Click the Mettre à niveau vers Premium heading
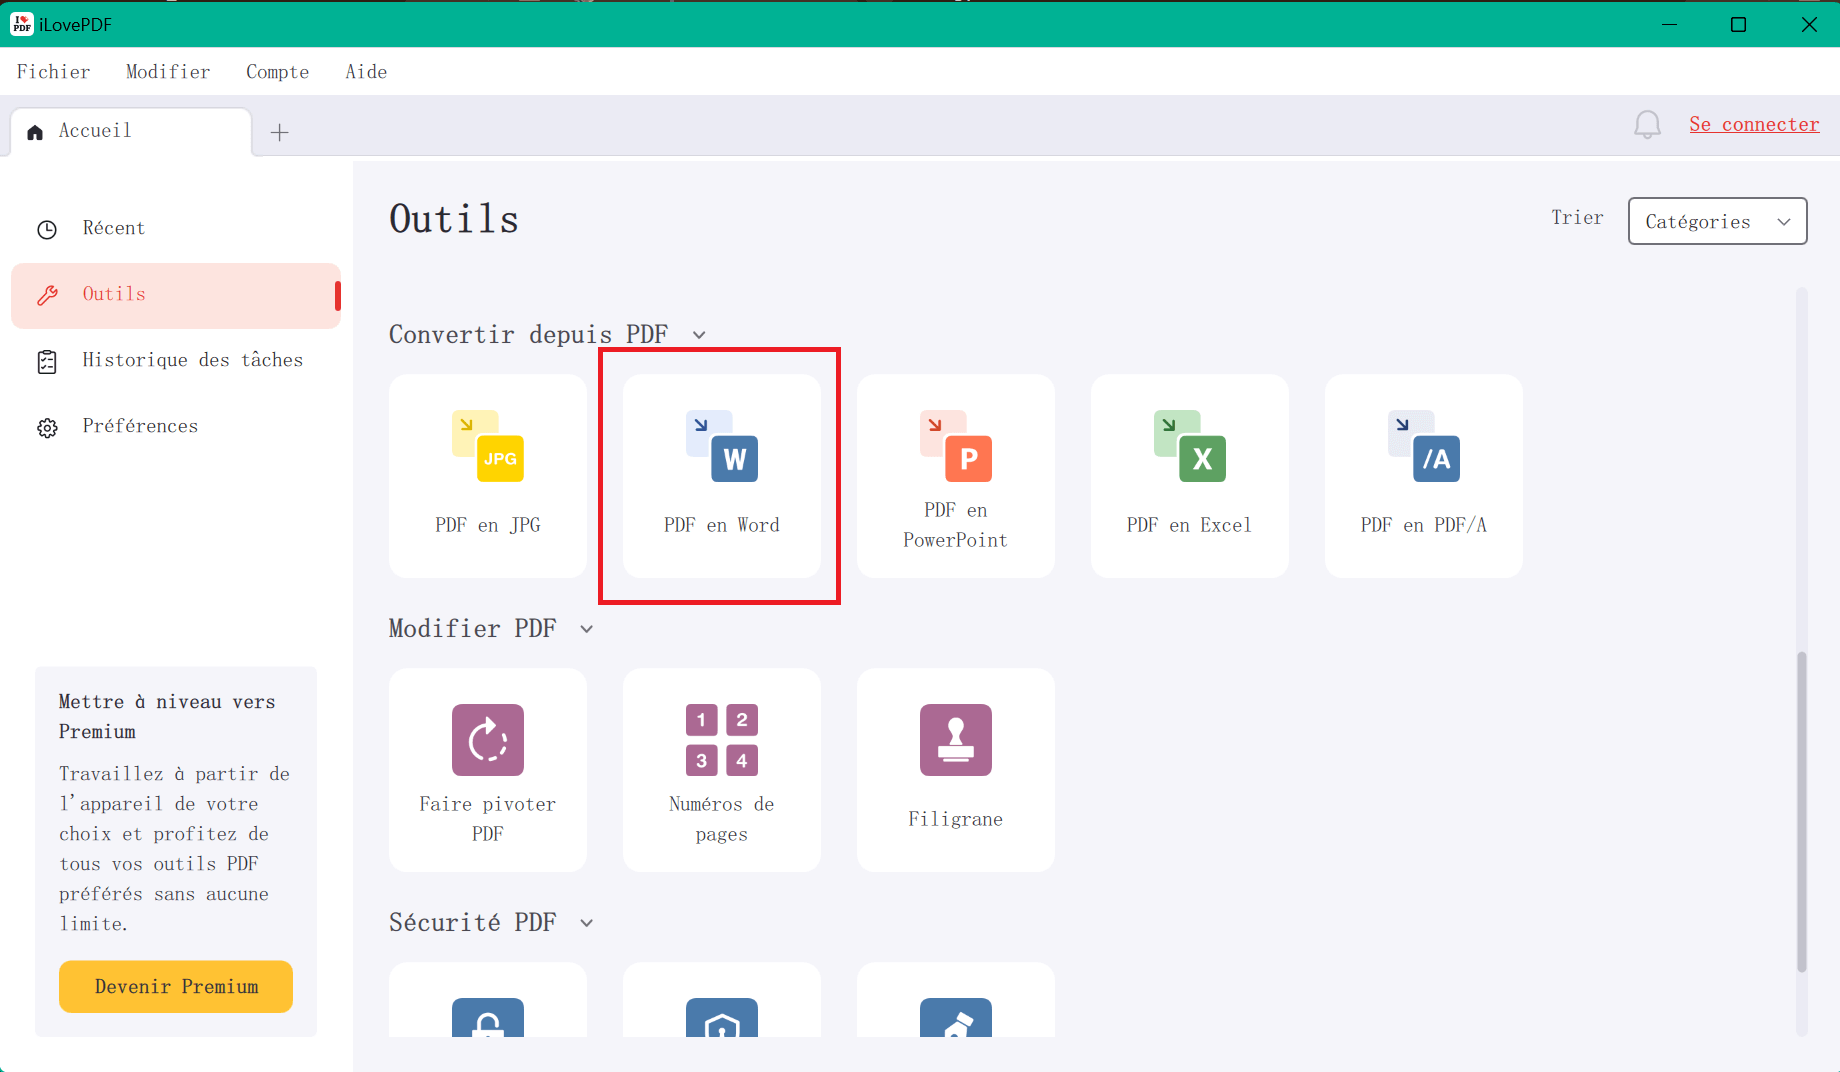The image size is (1840, 1072). pos(167,717)
